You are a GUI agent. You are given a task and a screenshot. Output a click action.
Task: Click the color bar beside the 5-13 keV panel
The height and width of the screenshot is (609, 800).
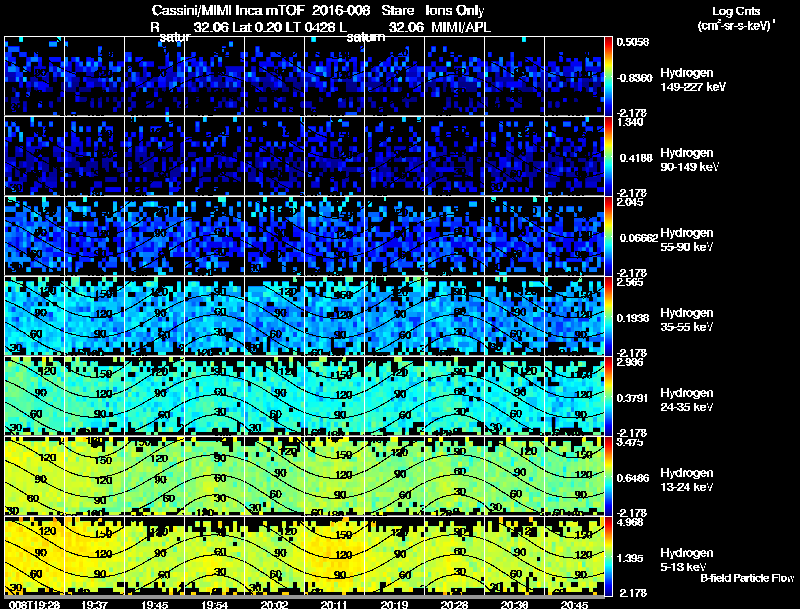tap(608, 556)
